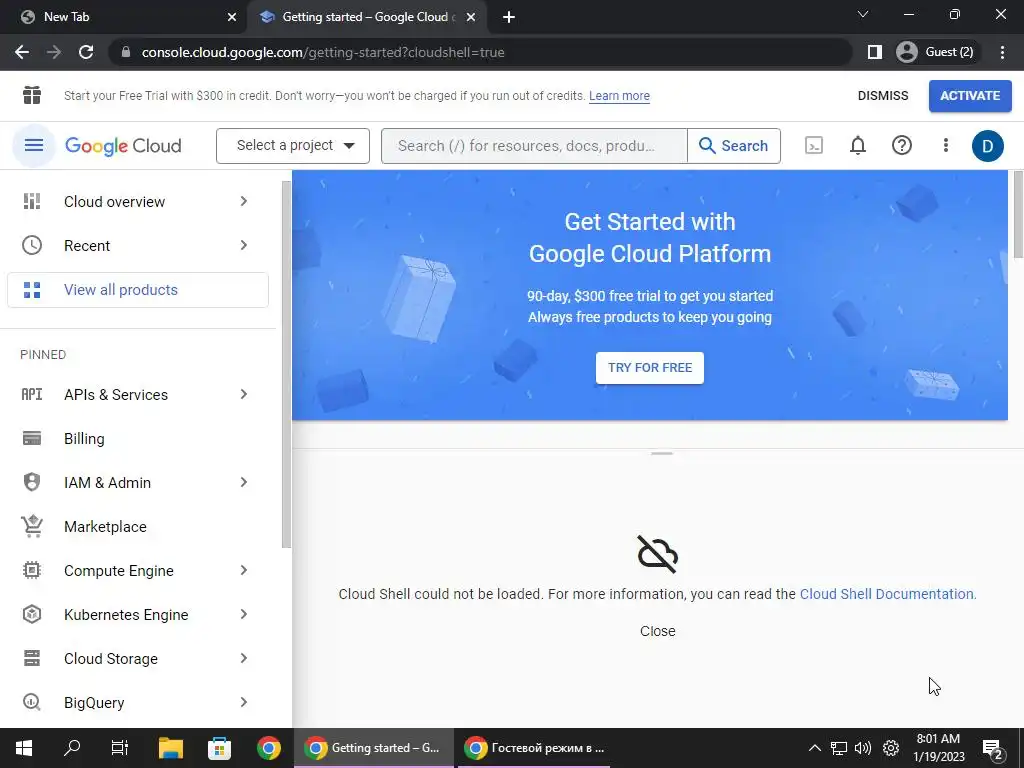Viewport: 1024px width, 768px height.
Task: Open Windows Start menu
Action: (24, 748)
